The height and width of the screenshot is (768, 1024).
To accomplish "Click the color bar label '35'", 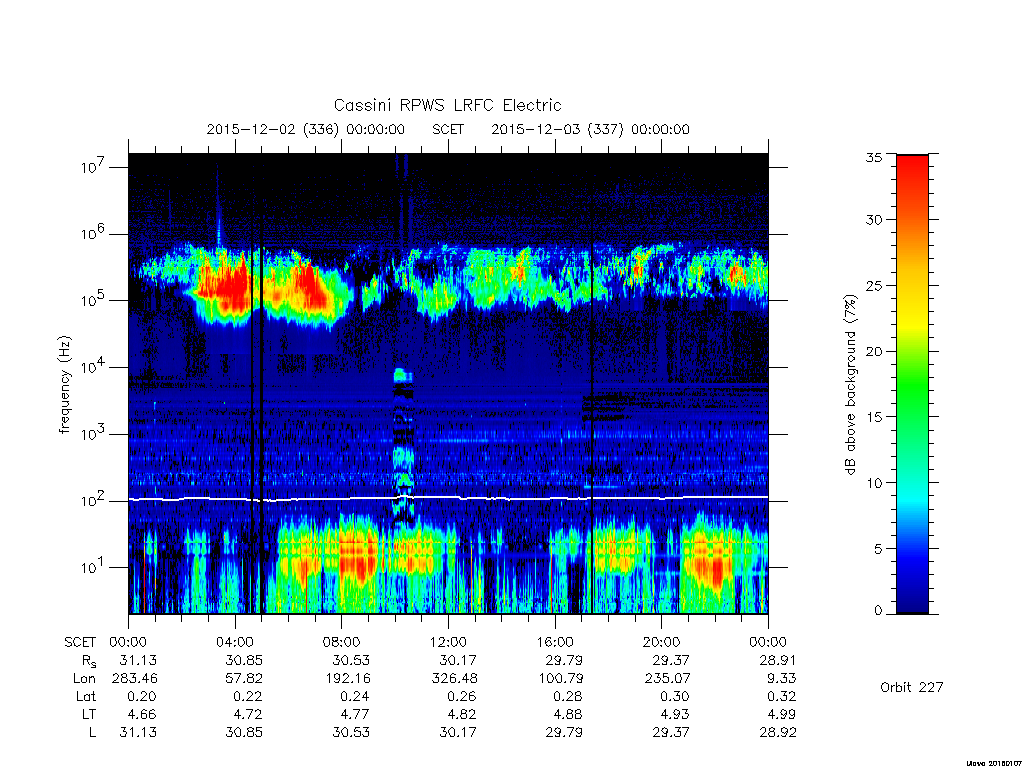I will (x=874, y=157).
